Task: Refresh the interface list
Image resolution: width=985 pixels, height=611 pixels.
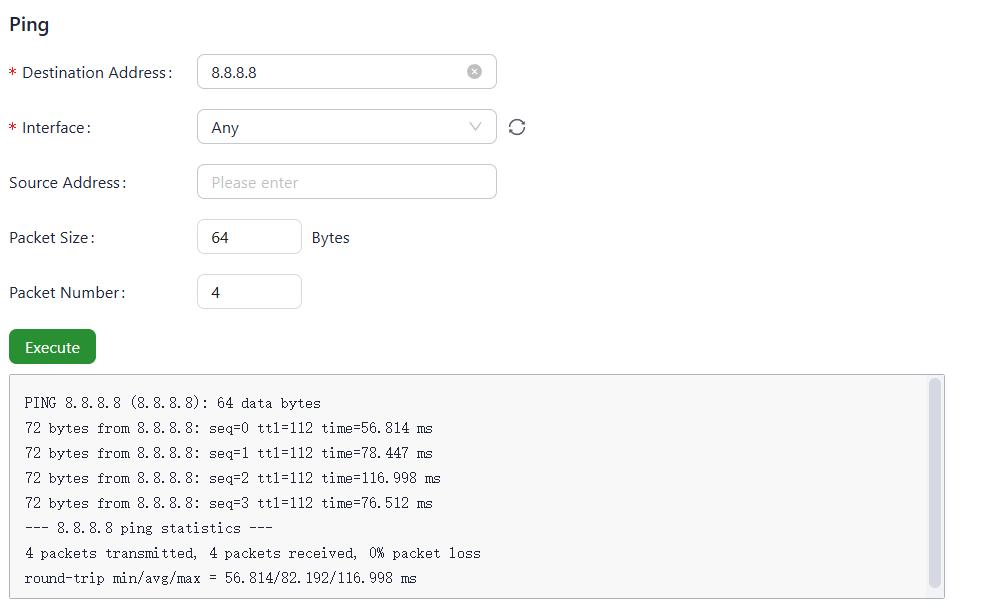Action: (517, 127)
